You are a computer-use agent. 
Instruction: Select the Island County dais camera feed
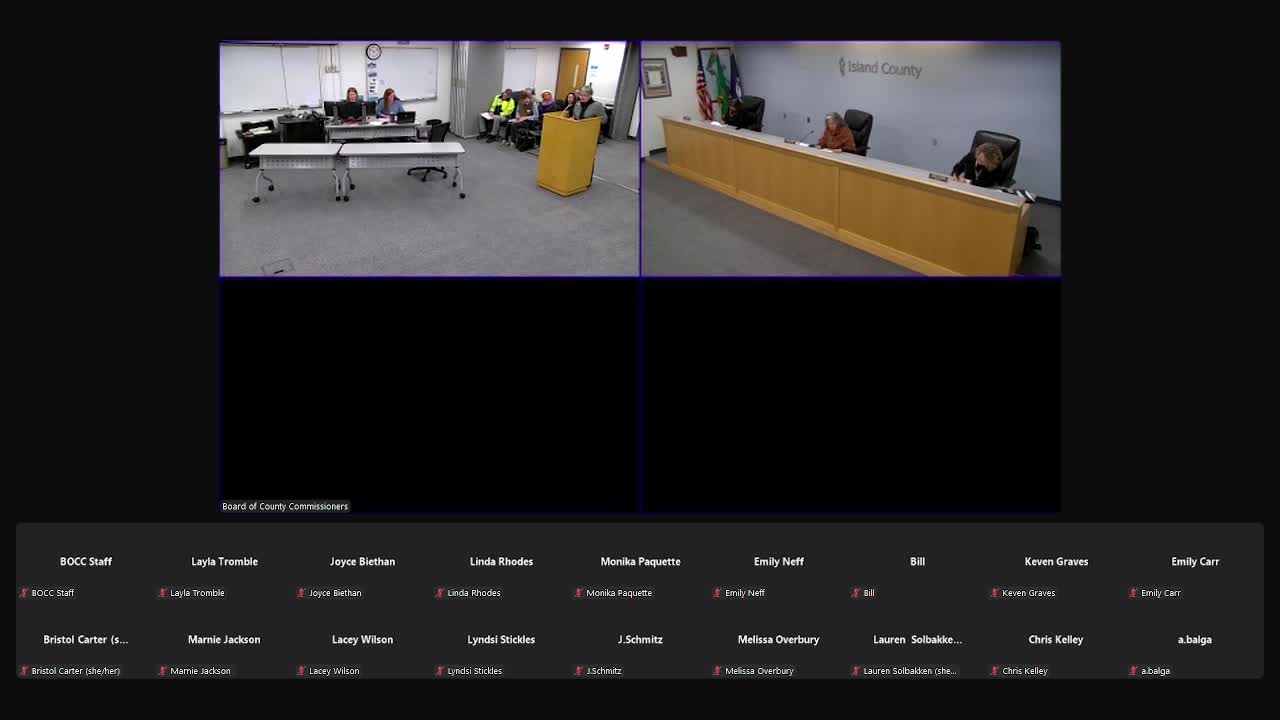pos(850,159)
